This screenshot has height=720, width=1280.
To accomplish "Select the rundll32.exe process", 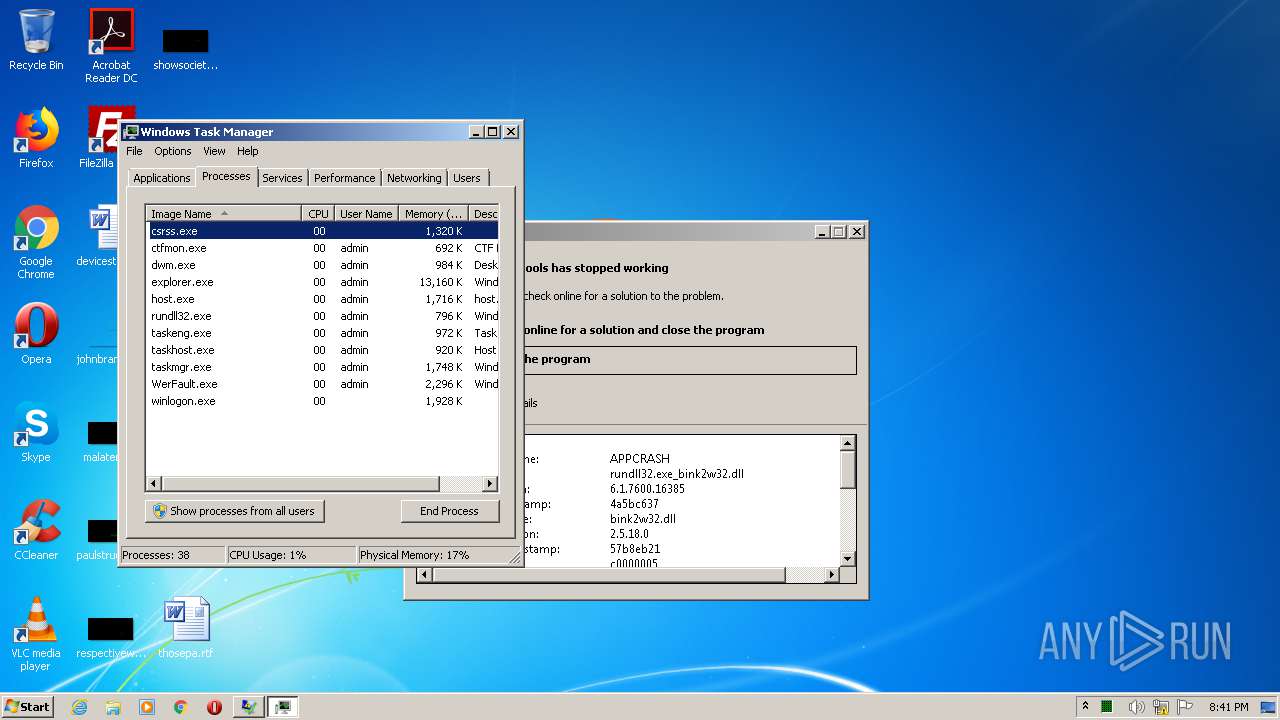I will (x=322, y=316).
